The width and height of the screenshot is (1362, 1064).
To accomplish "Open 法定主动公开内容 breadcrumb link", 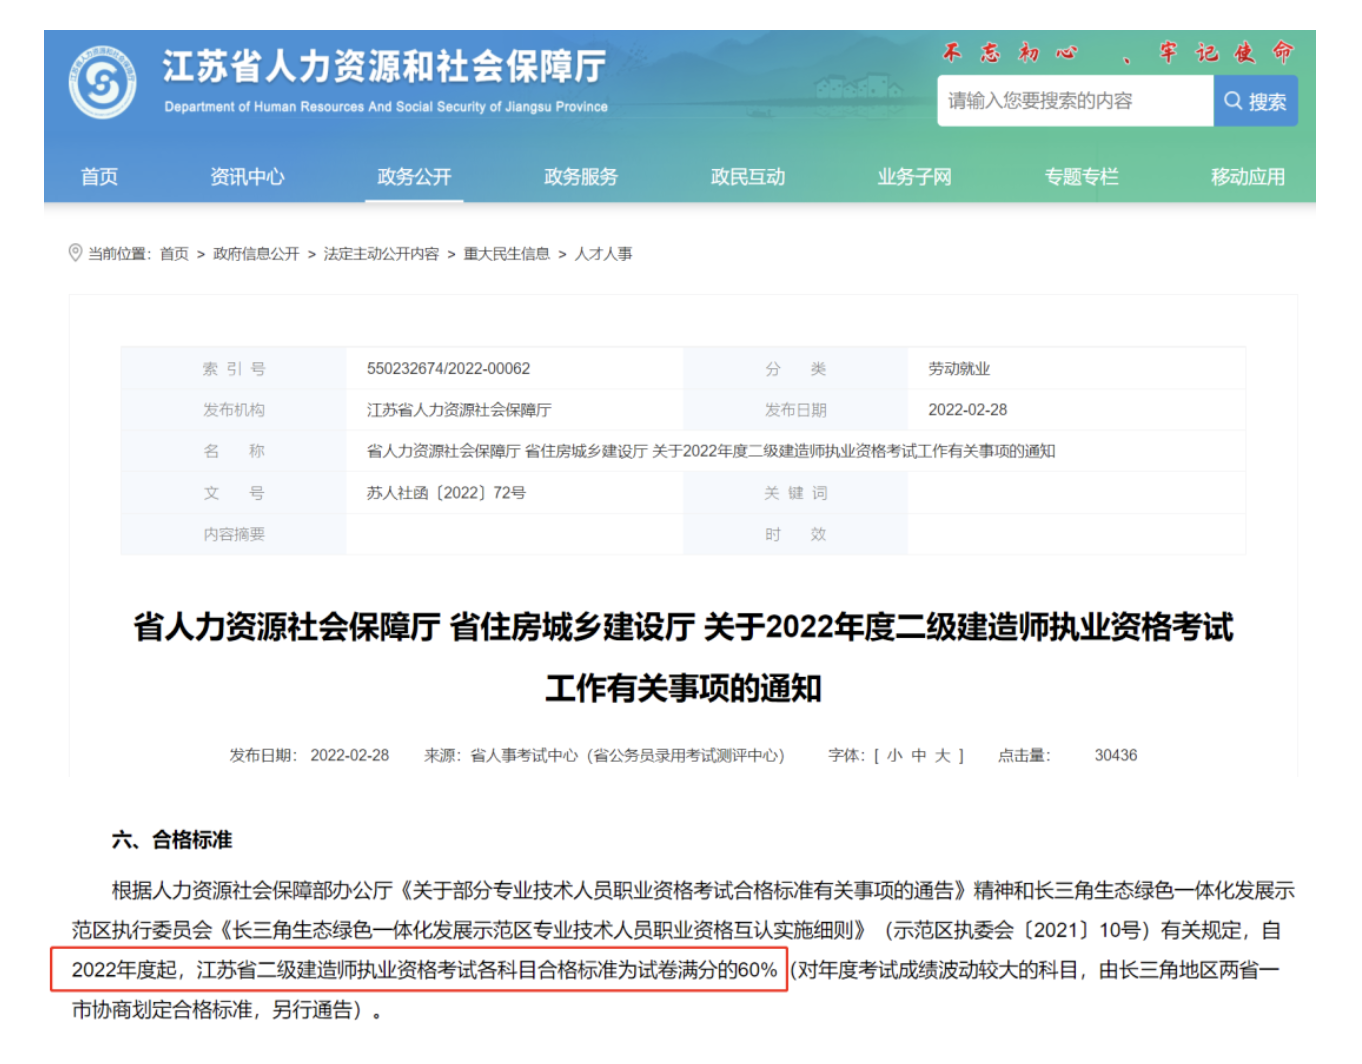I will coord(381,254).
